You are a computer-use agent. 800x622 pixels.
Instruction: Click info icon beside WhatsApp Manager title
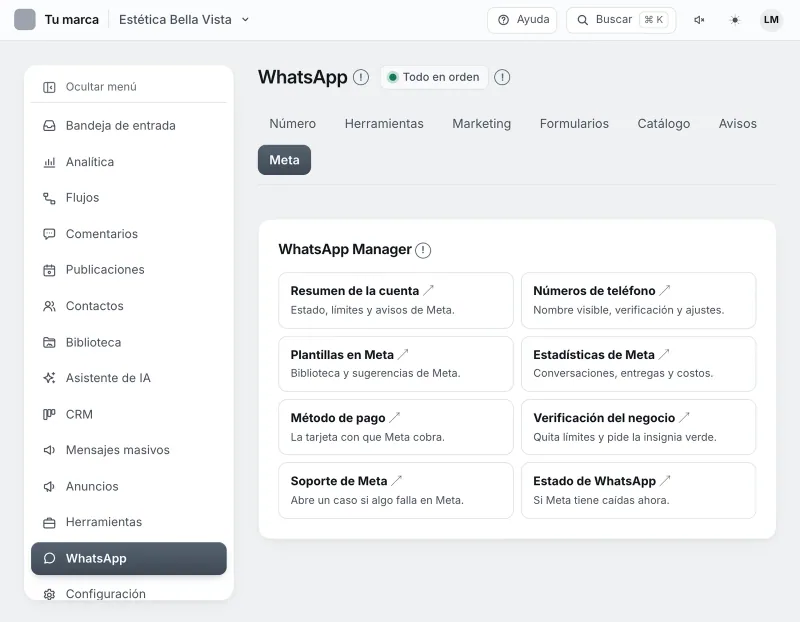(423, 250)
